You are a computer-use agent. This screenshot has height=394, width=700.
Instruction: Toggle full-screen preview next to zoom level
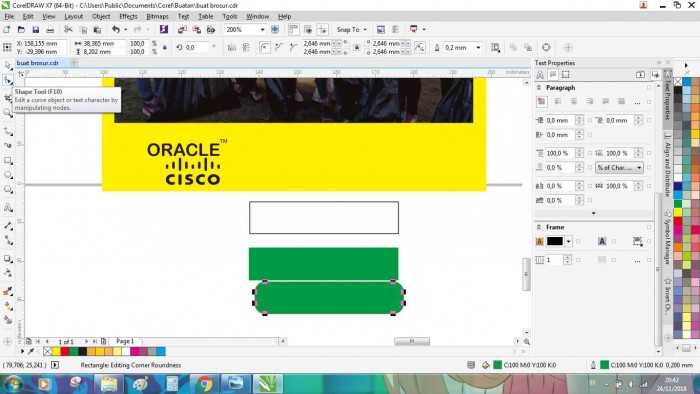point(275,29)
